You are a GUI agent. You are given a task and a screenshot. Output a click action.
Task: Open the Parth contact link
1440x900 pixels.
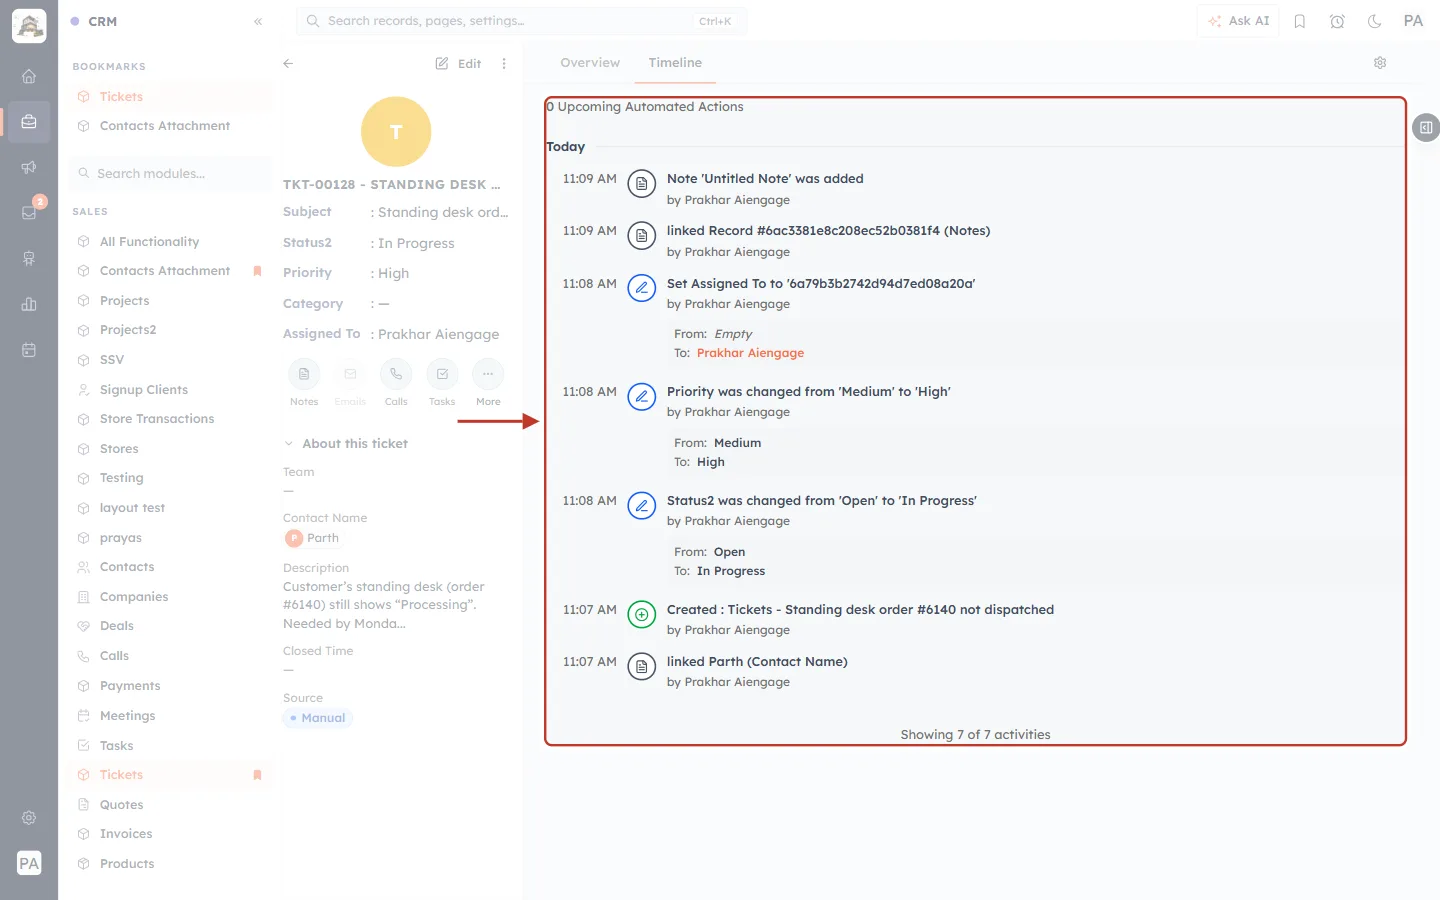(313, 538)
